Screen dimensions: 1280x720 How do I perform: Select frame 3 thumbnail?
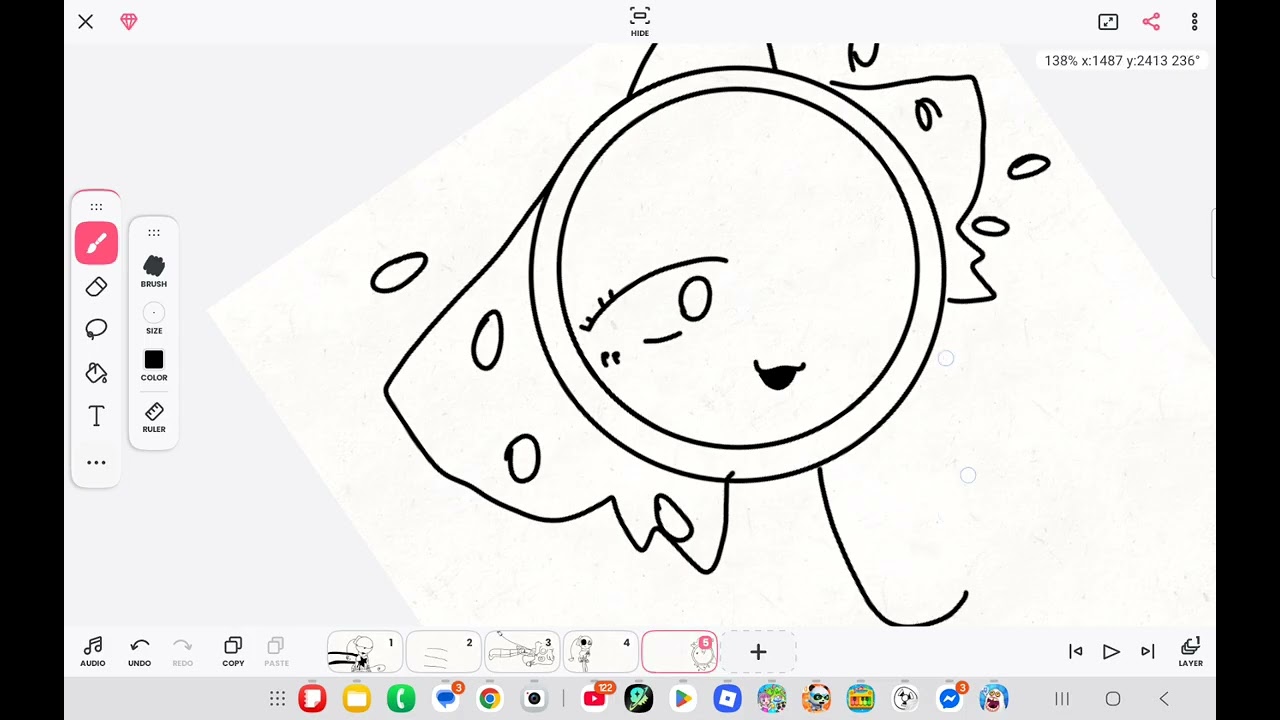coord(522,652)
